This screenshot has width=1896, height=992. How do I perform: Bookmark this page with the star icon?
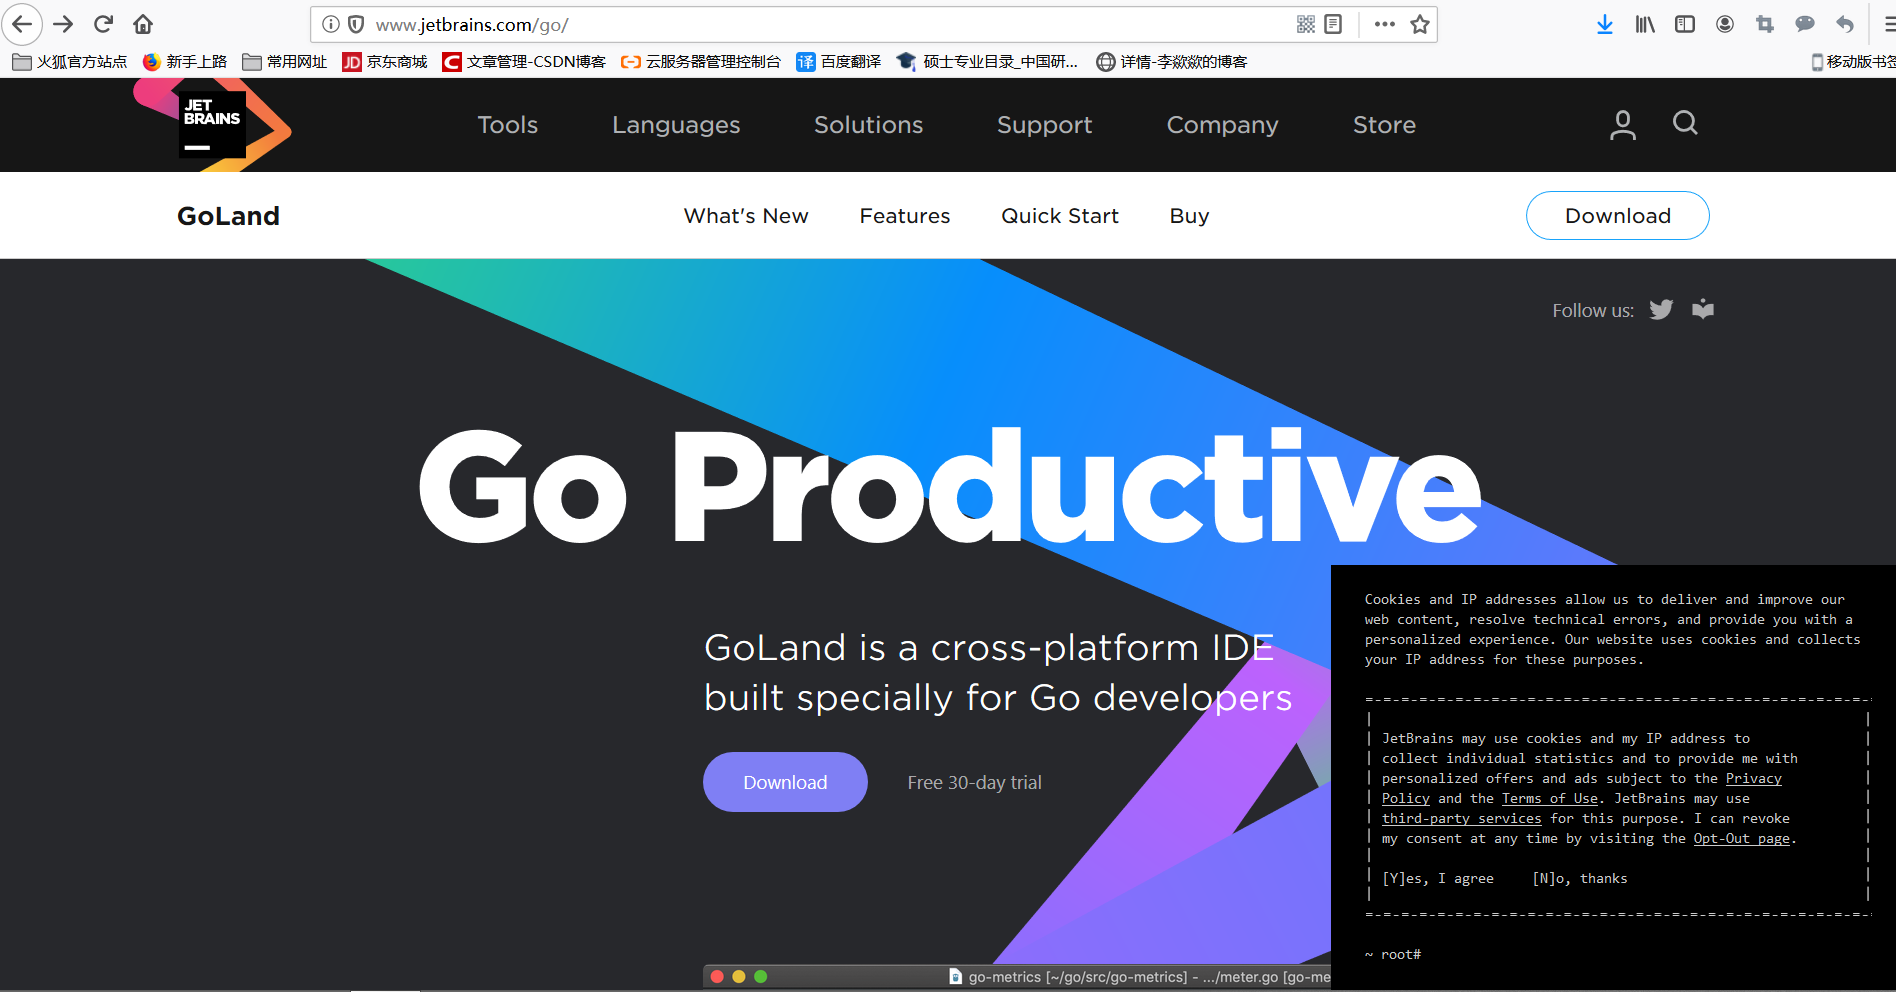click(1420, 24)
